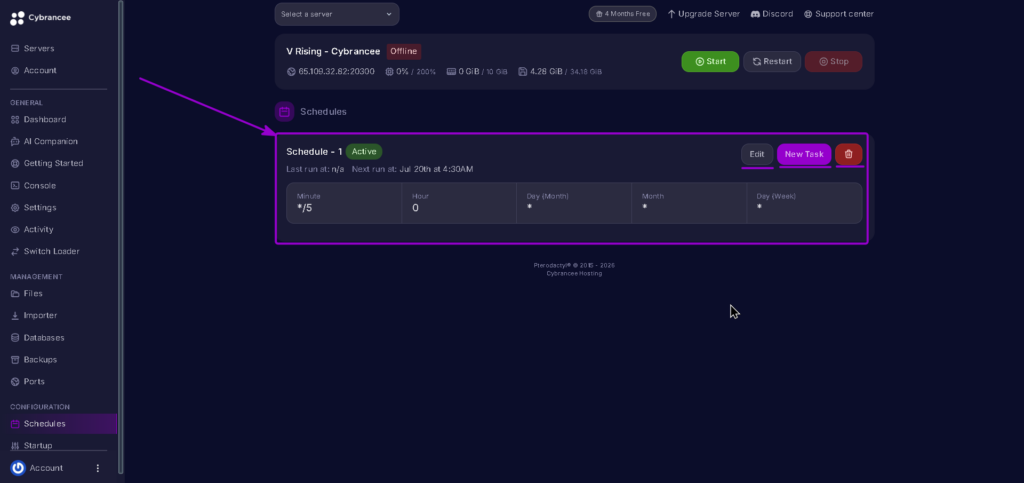The width and height of the screenshot is (1024, 483).
Task: Click the Hour 0 cell
Action: [x=459, y=203]
